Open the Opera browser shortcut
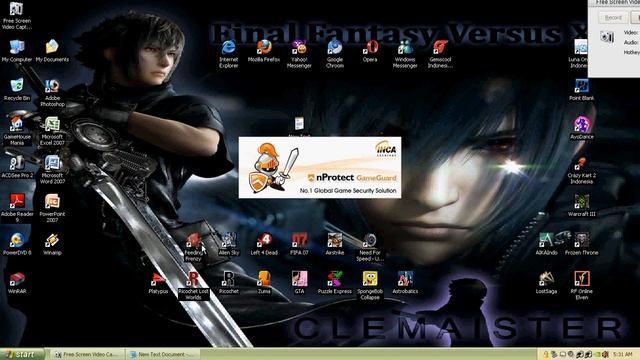Image resolution: width=640 pixels, height=360 pixels. click(370, 51)
